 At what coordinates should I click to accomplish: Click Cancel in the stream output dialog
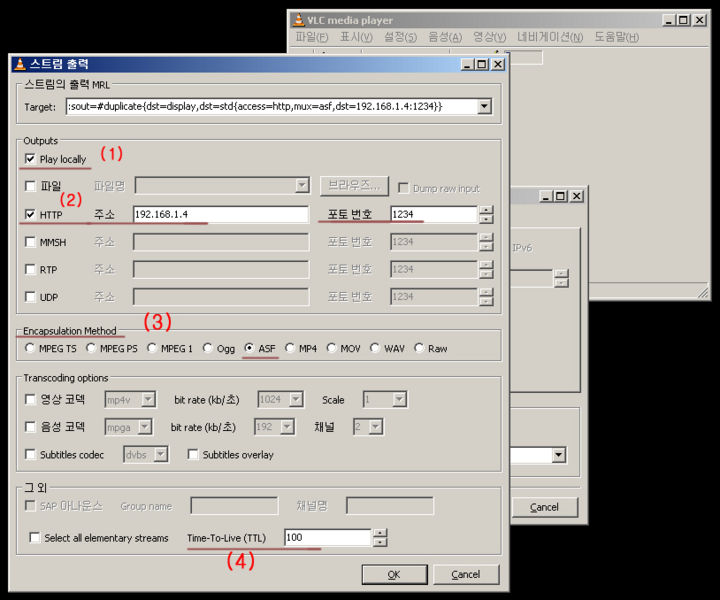coord(466,574)
